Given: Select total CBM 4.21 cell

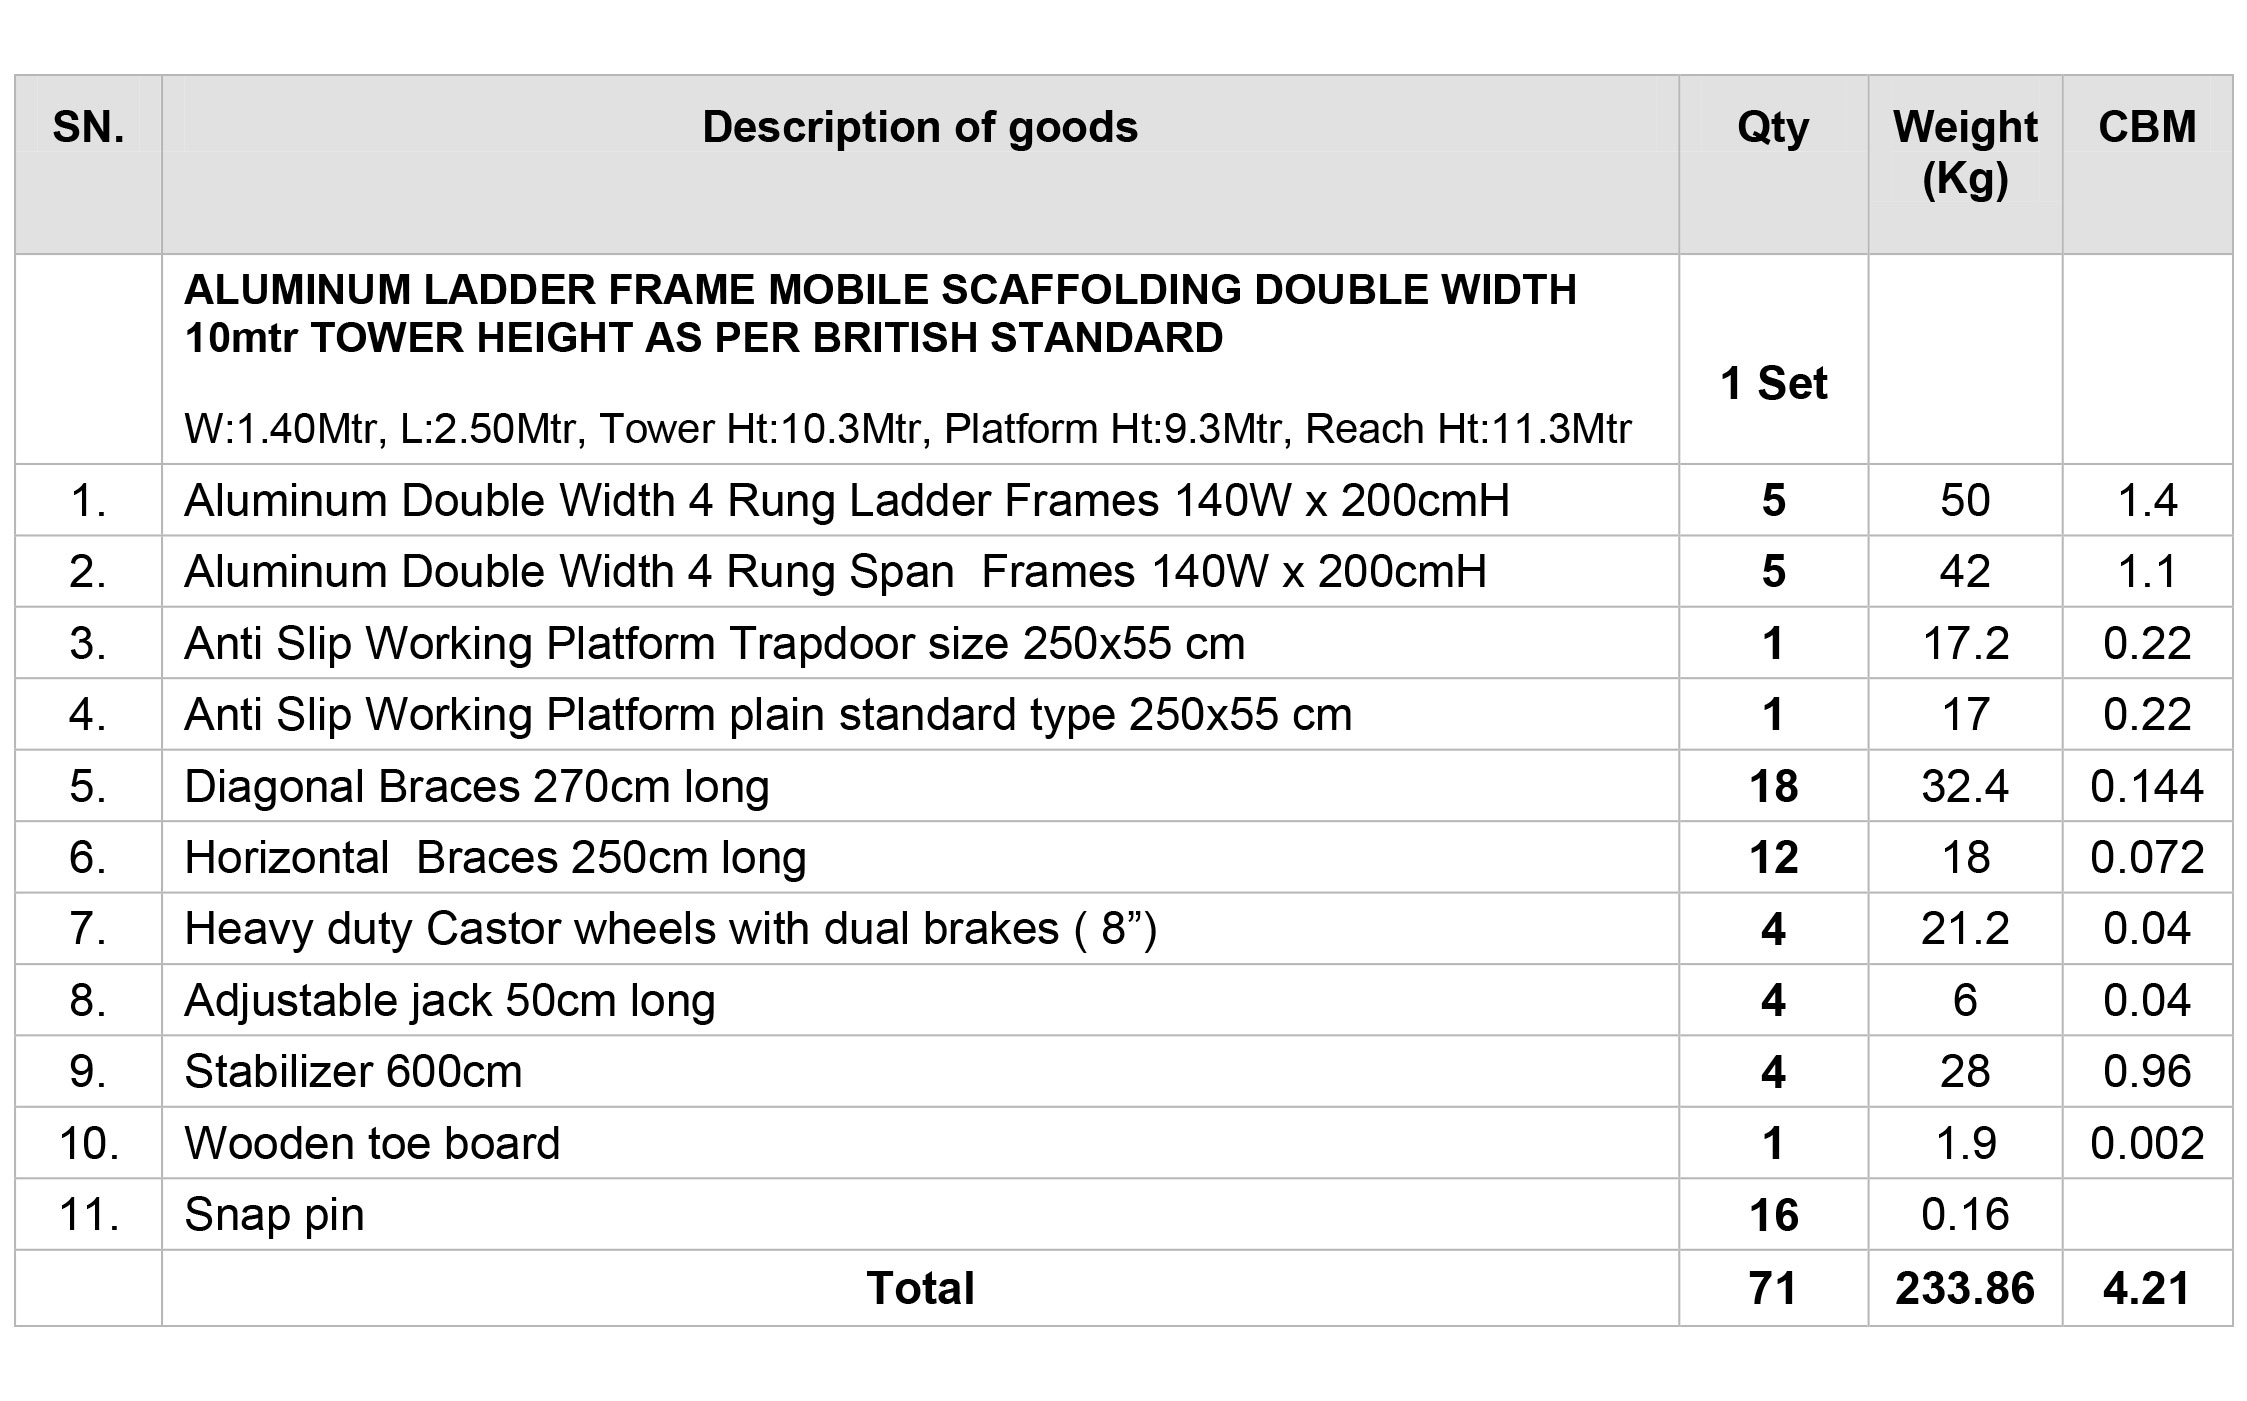Looking at the screenshot, I should 2147,1288.
